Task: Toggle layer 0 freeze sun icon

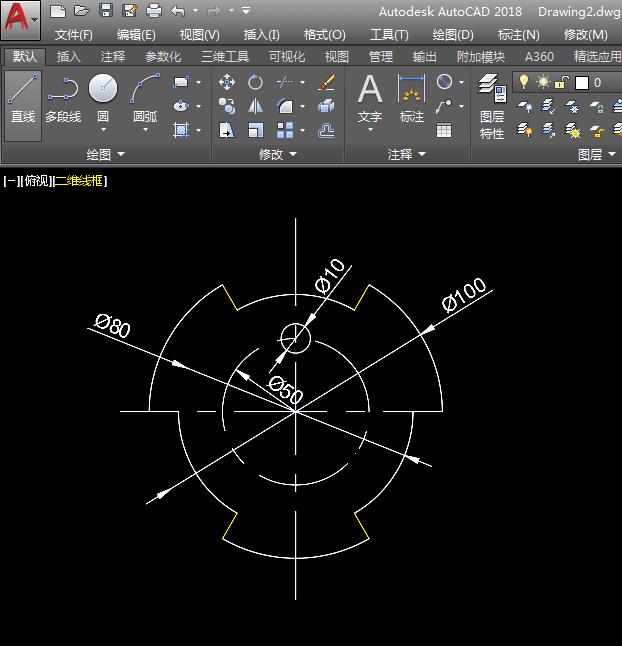Action: click(x=543, y=82)
